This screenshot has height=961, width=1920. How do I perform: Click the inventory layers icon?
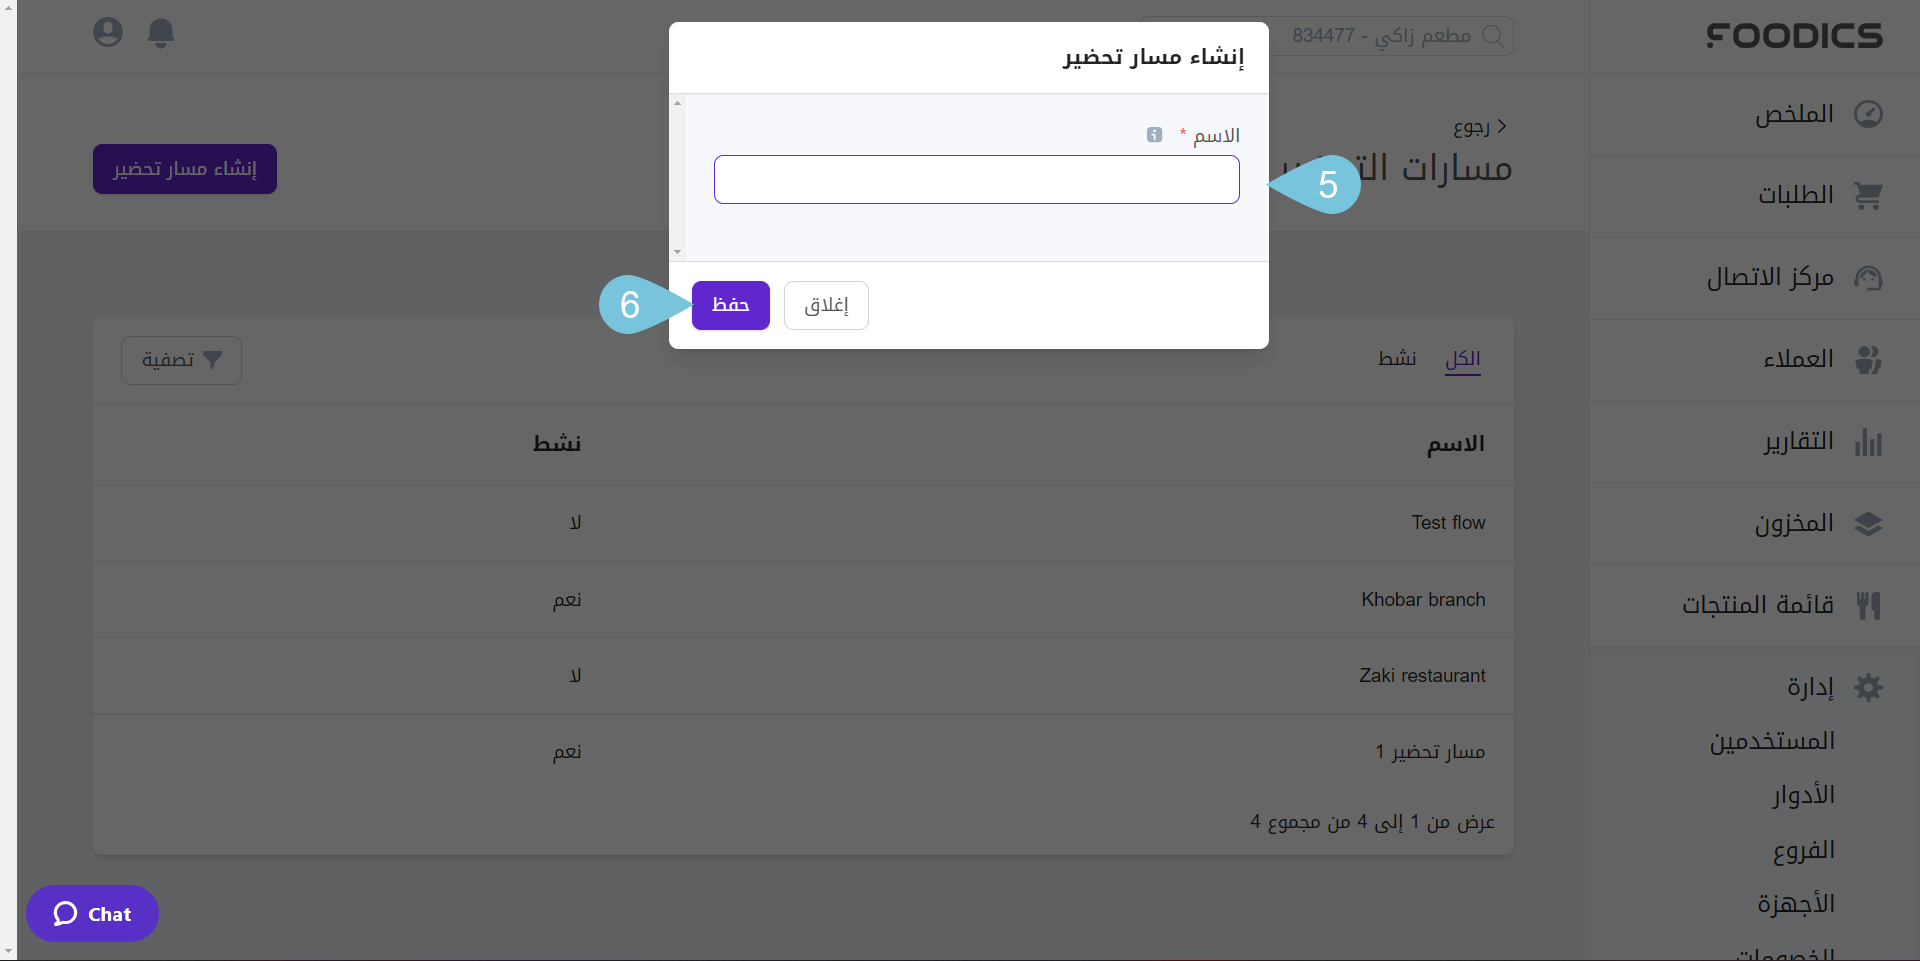(1868, 524)
